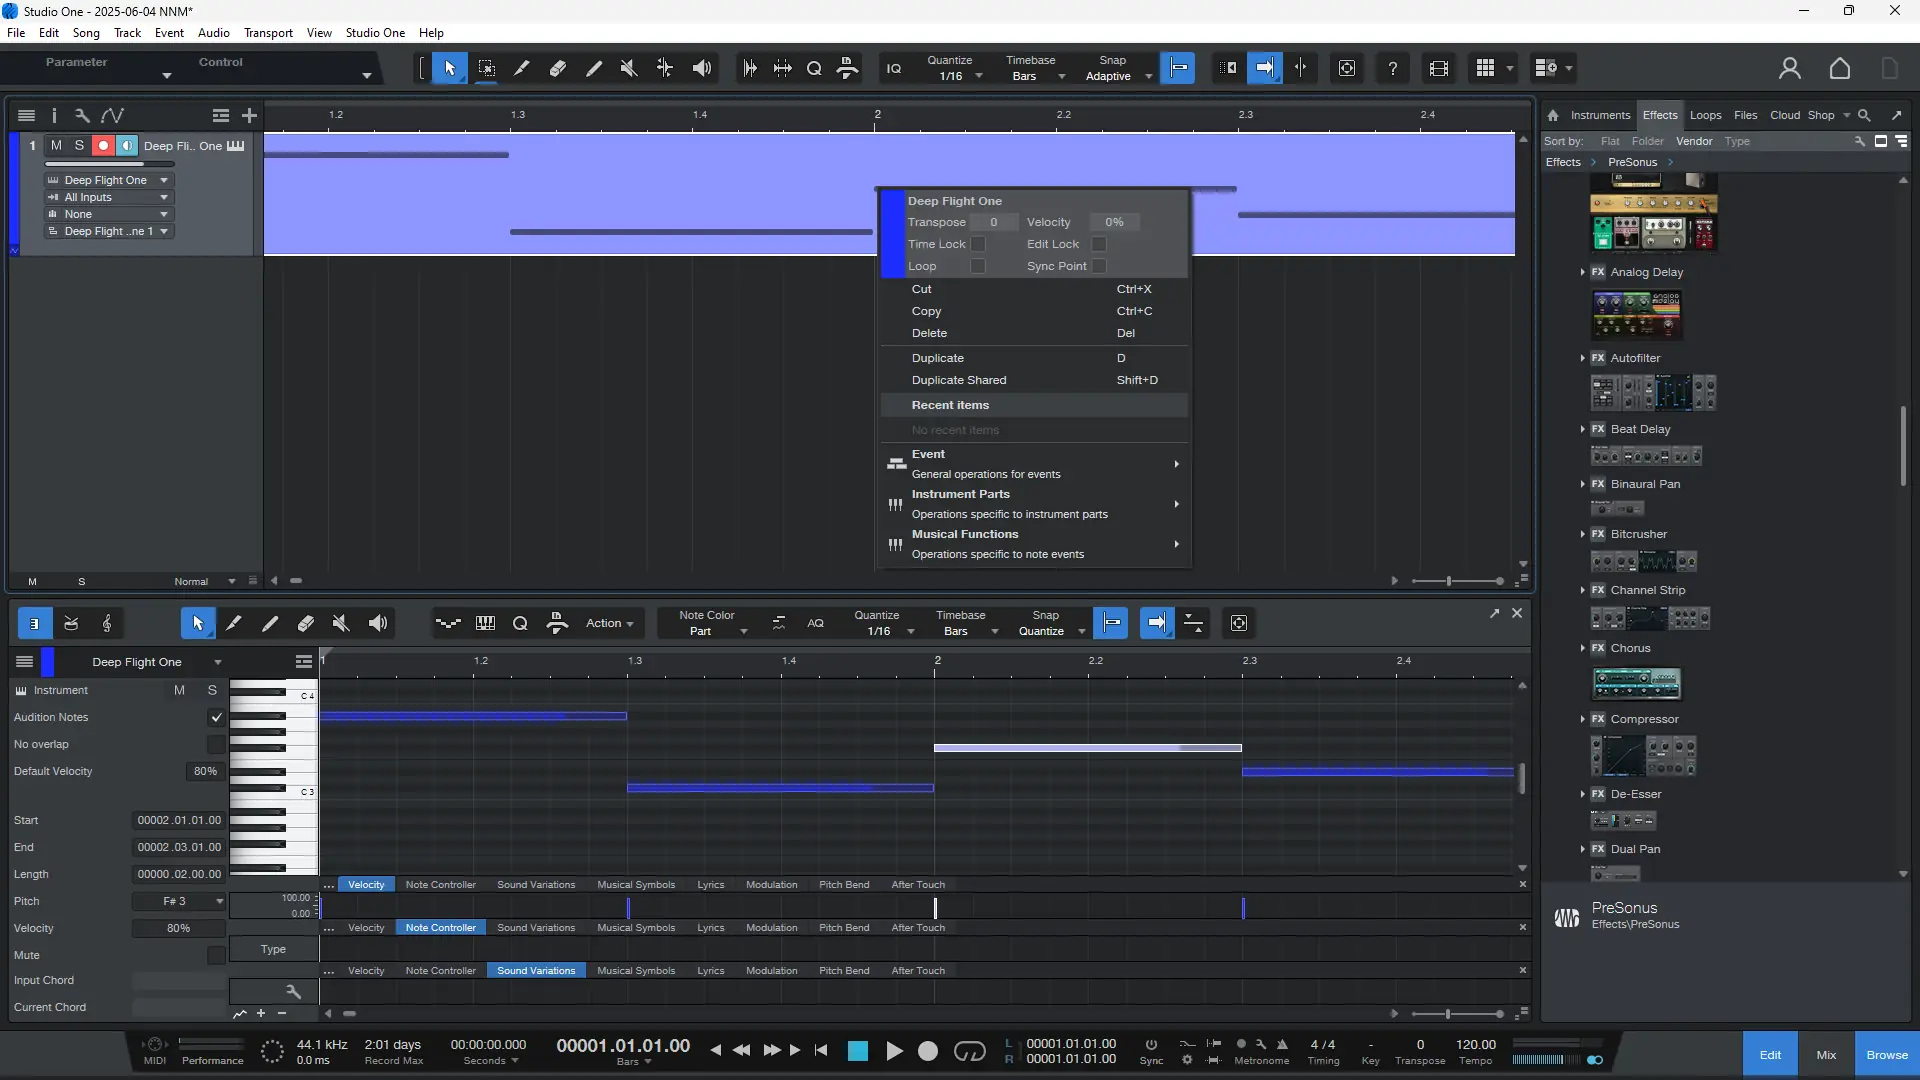Image resolution: width=1920 pixels, height=1080 pixels.
Task: Uncheck Audition Notes checkbox
Action: coord(216,717)
